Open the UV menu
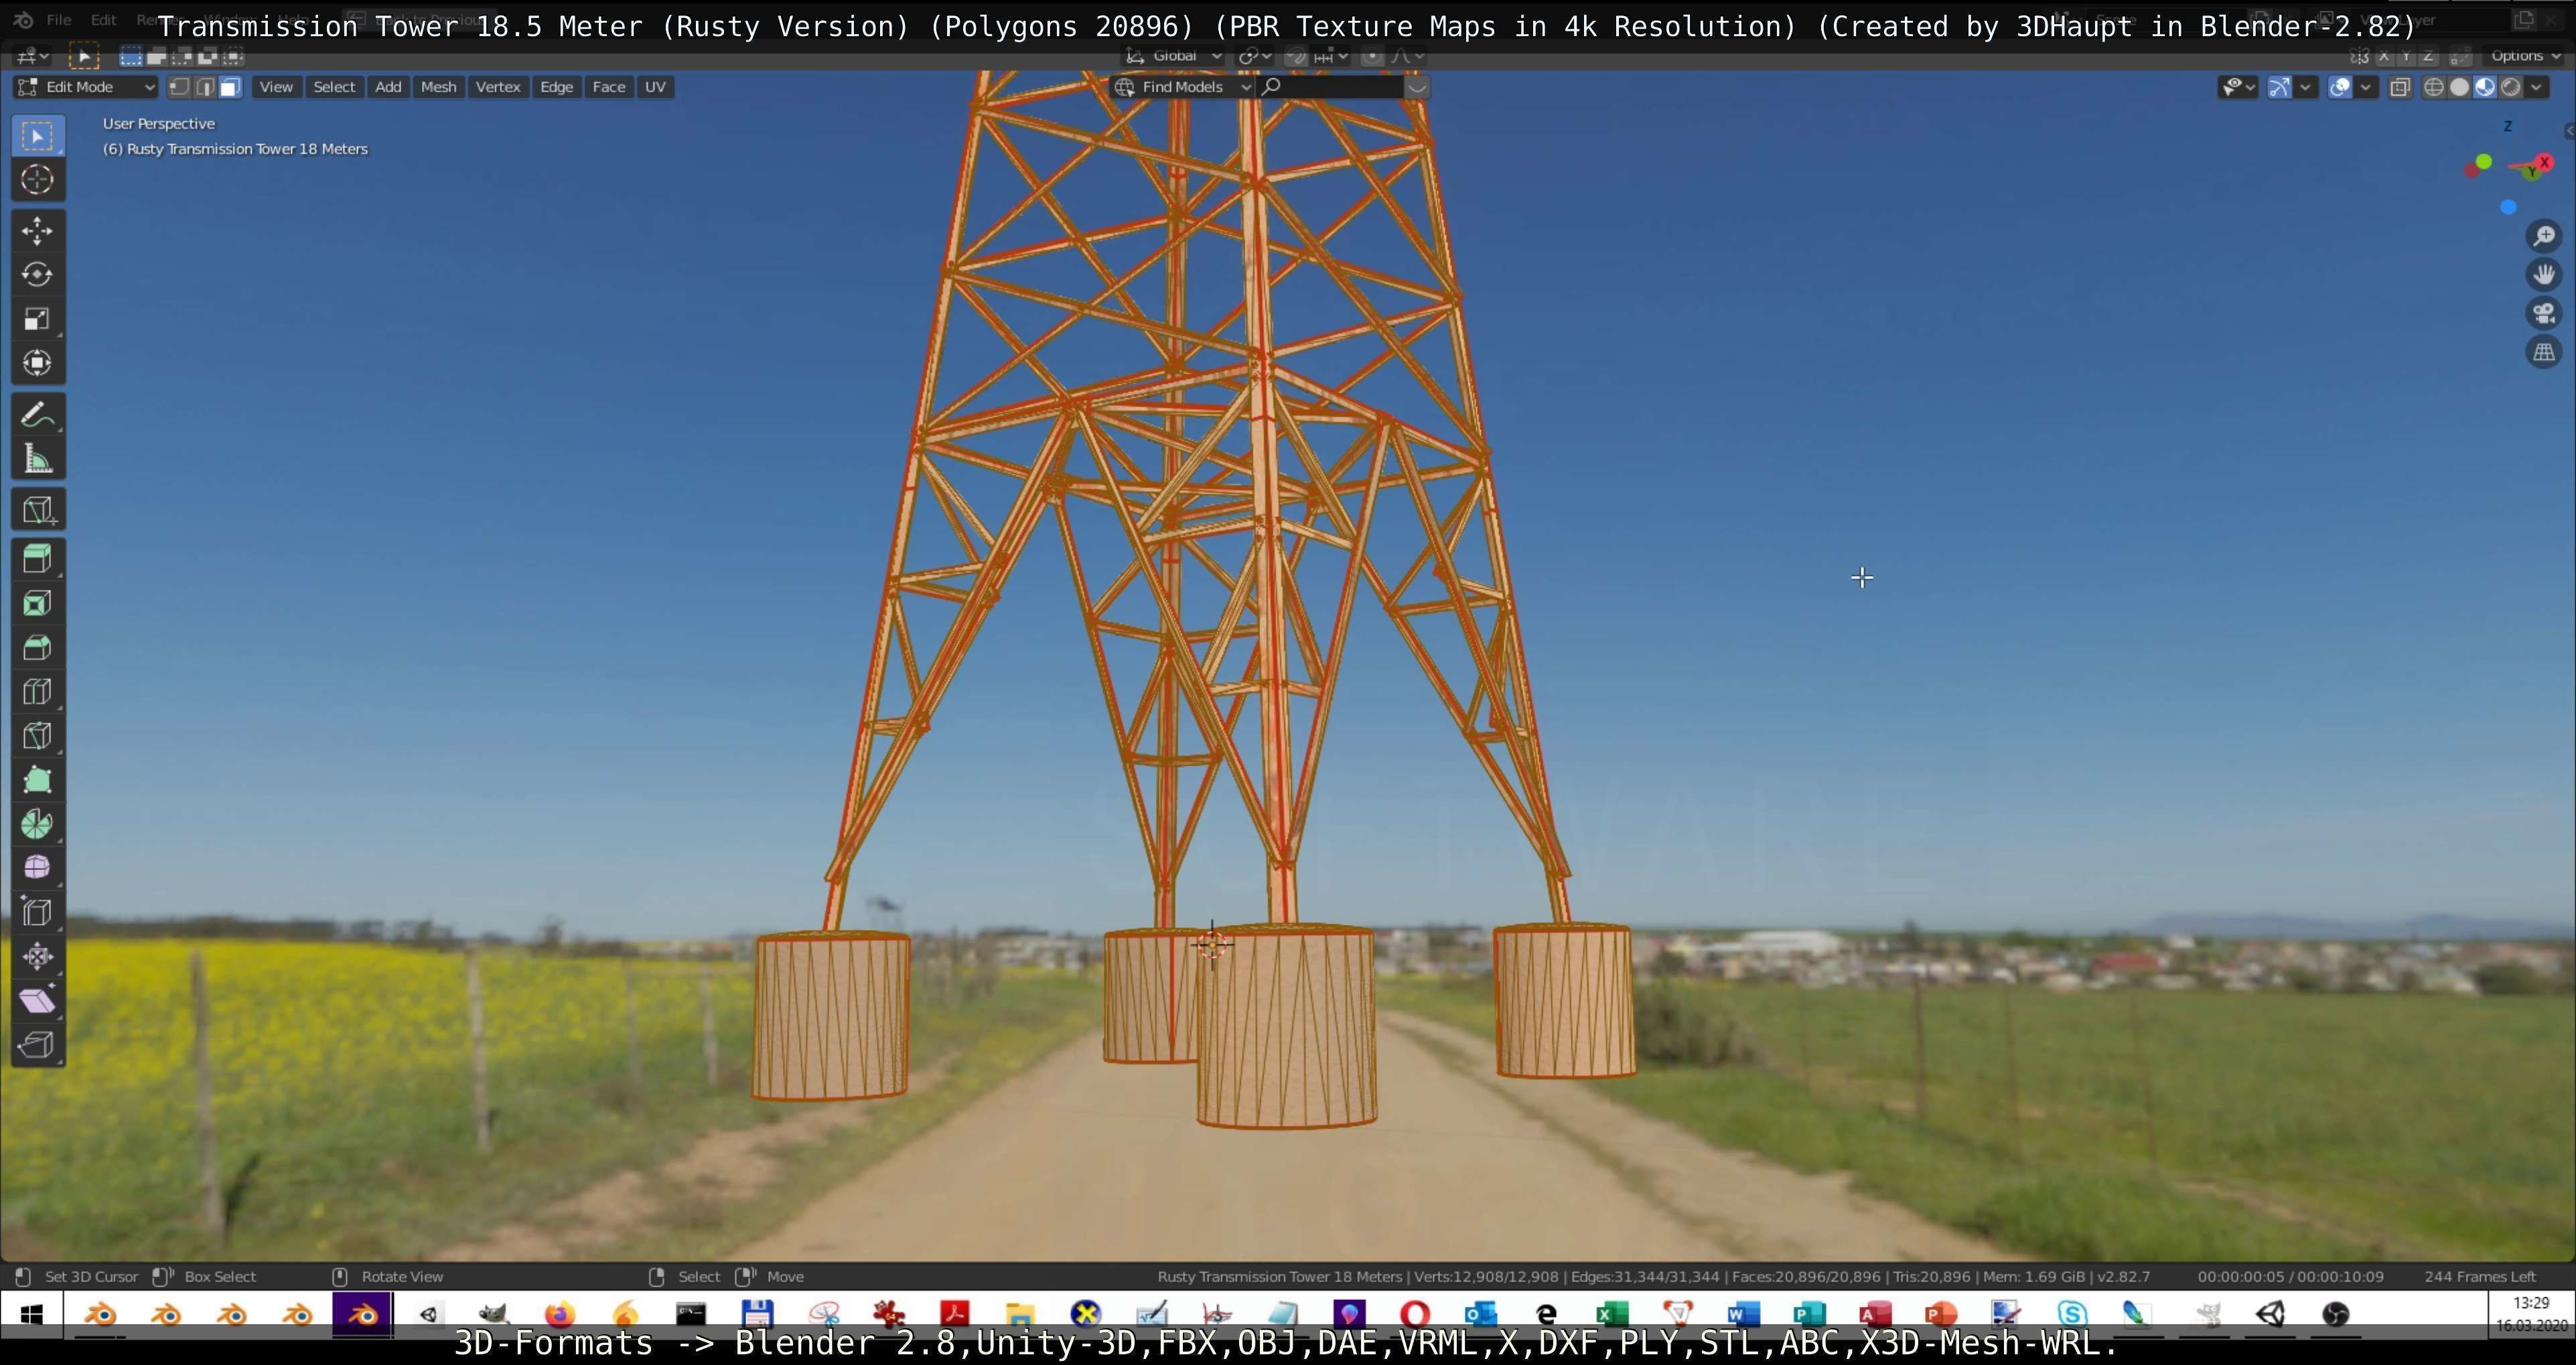 [655, 87]
